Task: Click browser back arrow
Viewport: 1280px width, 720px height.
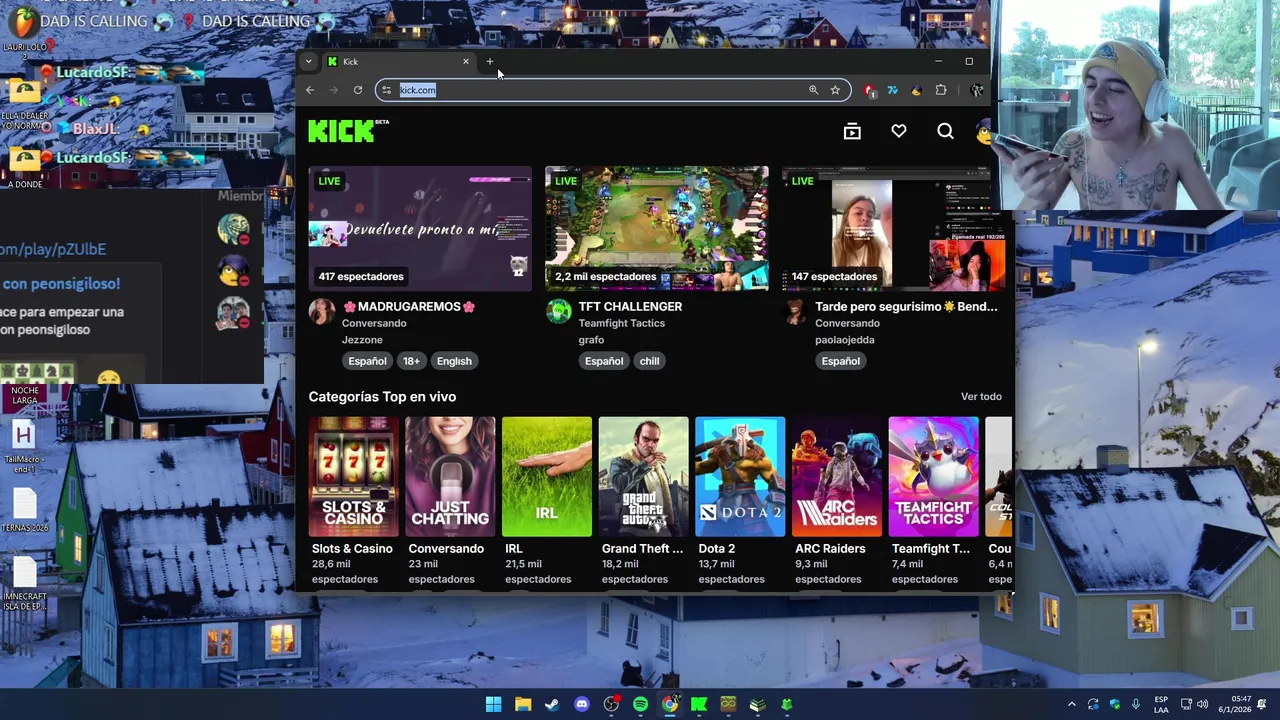Action: pos(310,90)
